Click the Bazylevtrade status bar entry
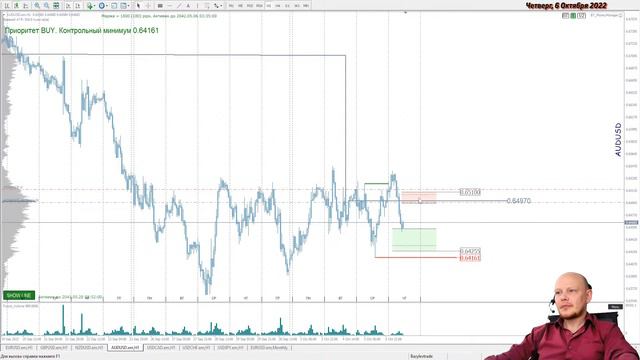The image size is (640, 360). (422, 356)
